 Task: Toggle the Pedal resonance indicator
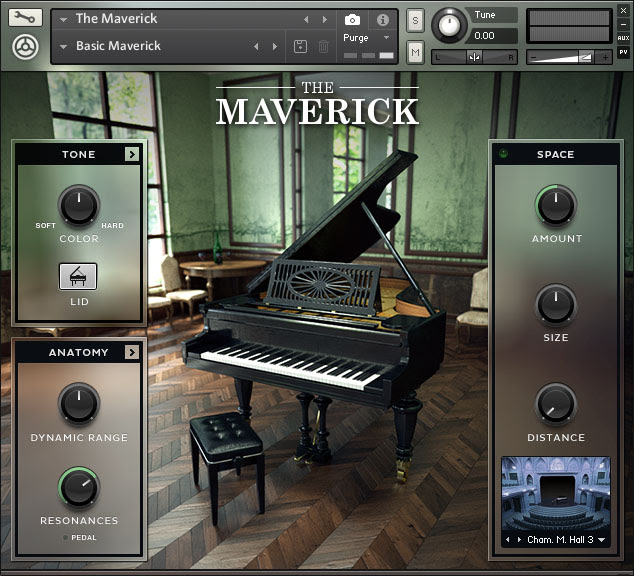[x=66, y=538]
